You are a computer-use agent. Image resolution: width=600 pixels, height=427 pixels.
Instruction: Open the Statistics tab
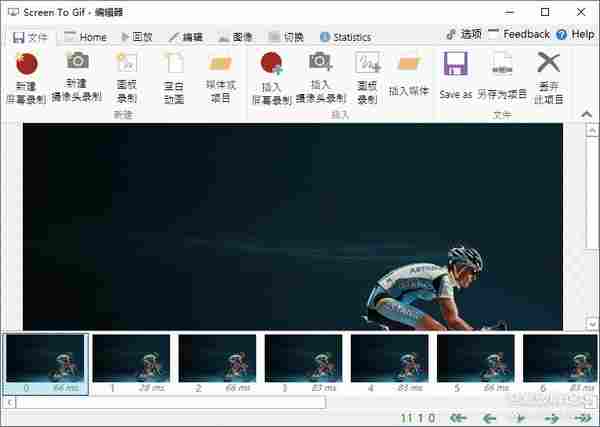click(346, 37)
